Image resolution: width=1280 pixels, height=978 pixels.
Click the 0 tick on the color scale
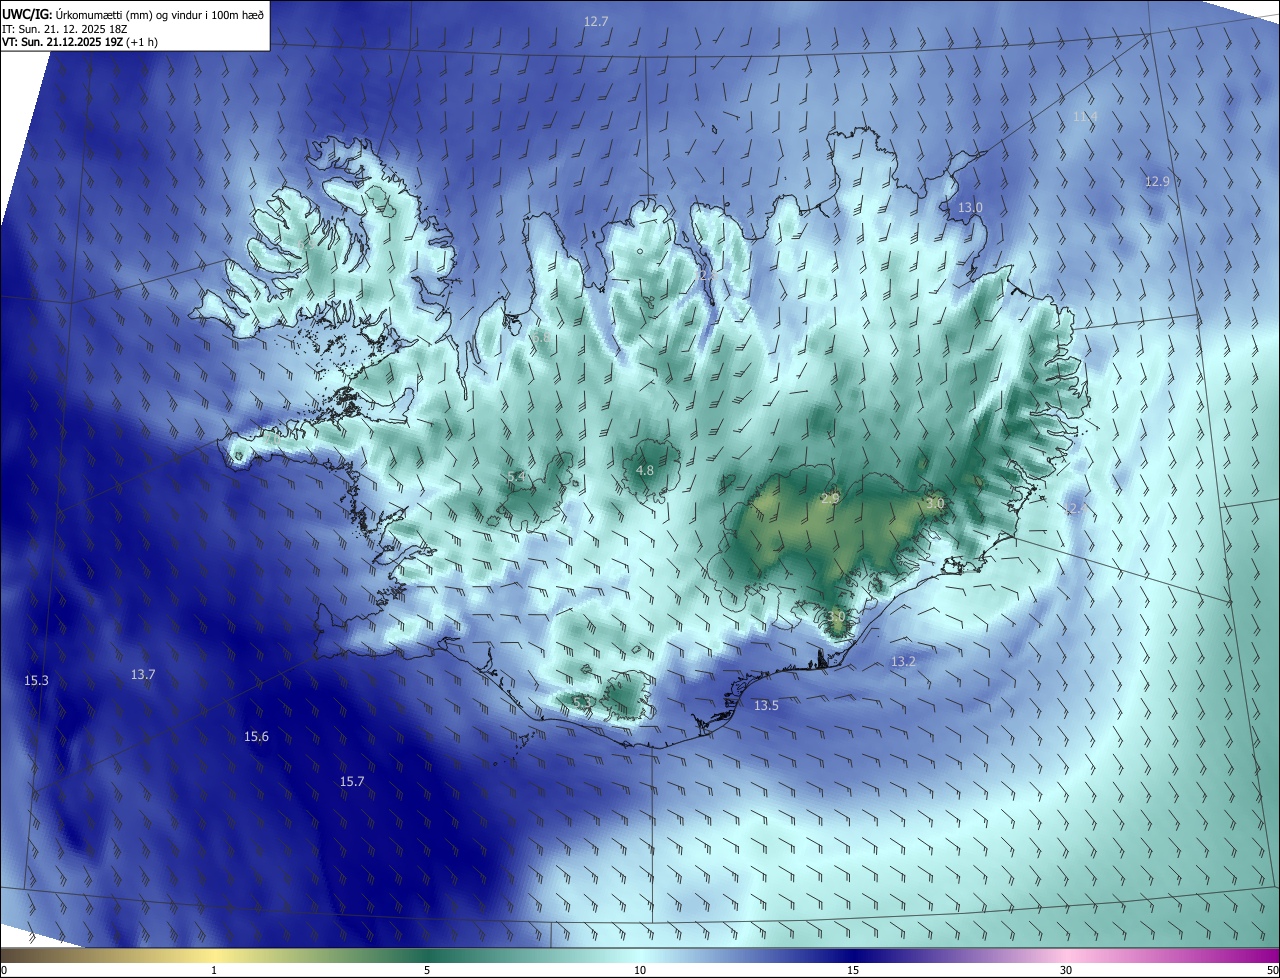[4, 970]
